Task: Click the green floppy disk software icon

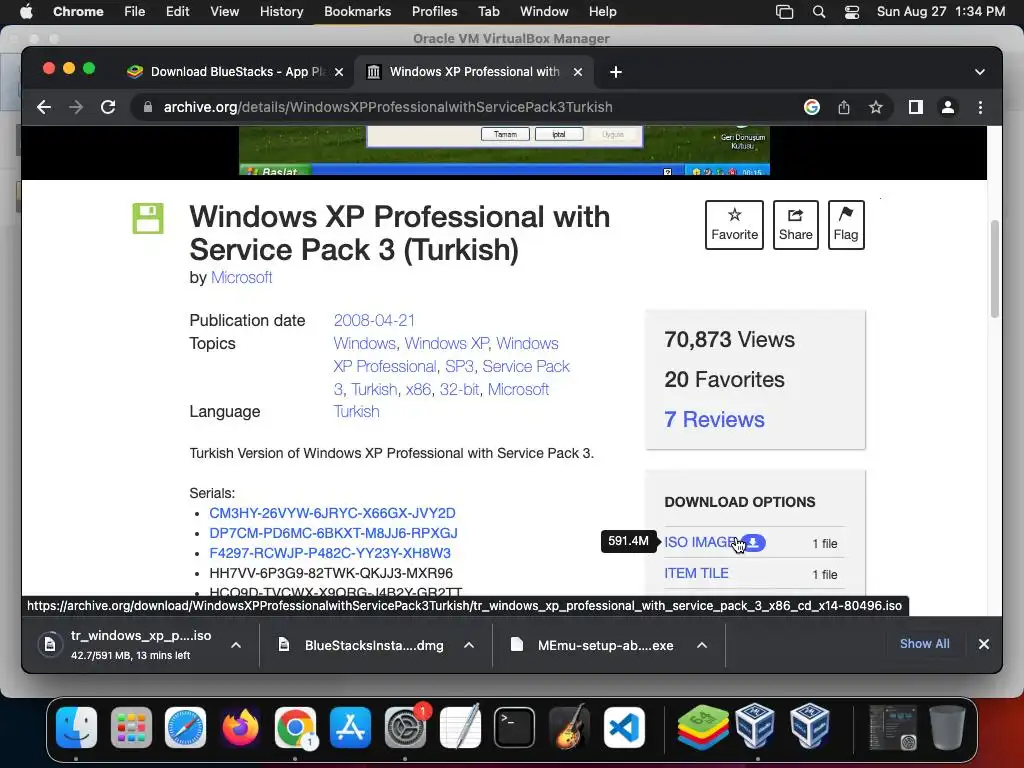Action: pos(148,218)
